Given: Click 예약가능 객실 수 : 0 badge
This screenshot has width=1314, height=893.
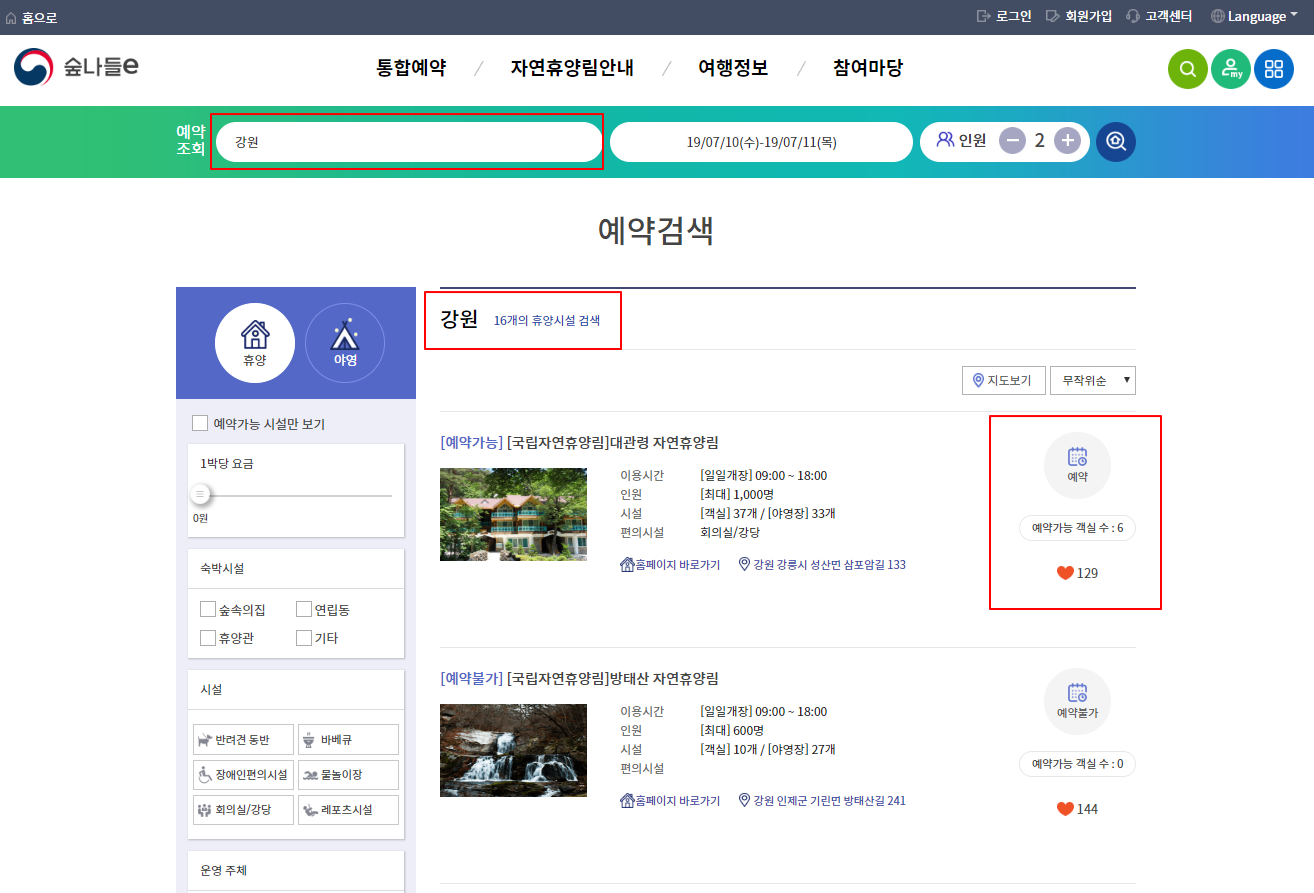Looking at the screenshot, I should coord(1077,764).
